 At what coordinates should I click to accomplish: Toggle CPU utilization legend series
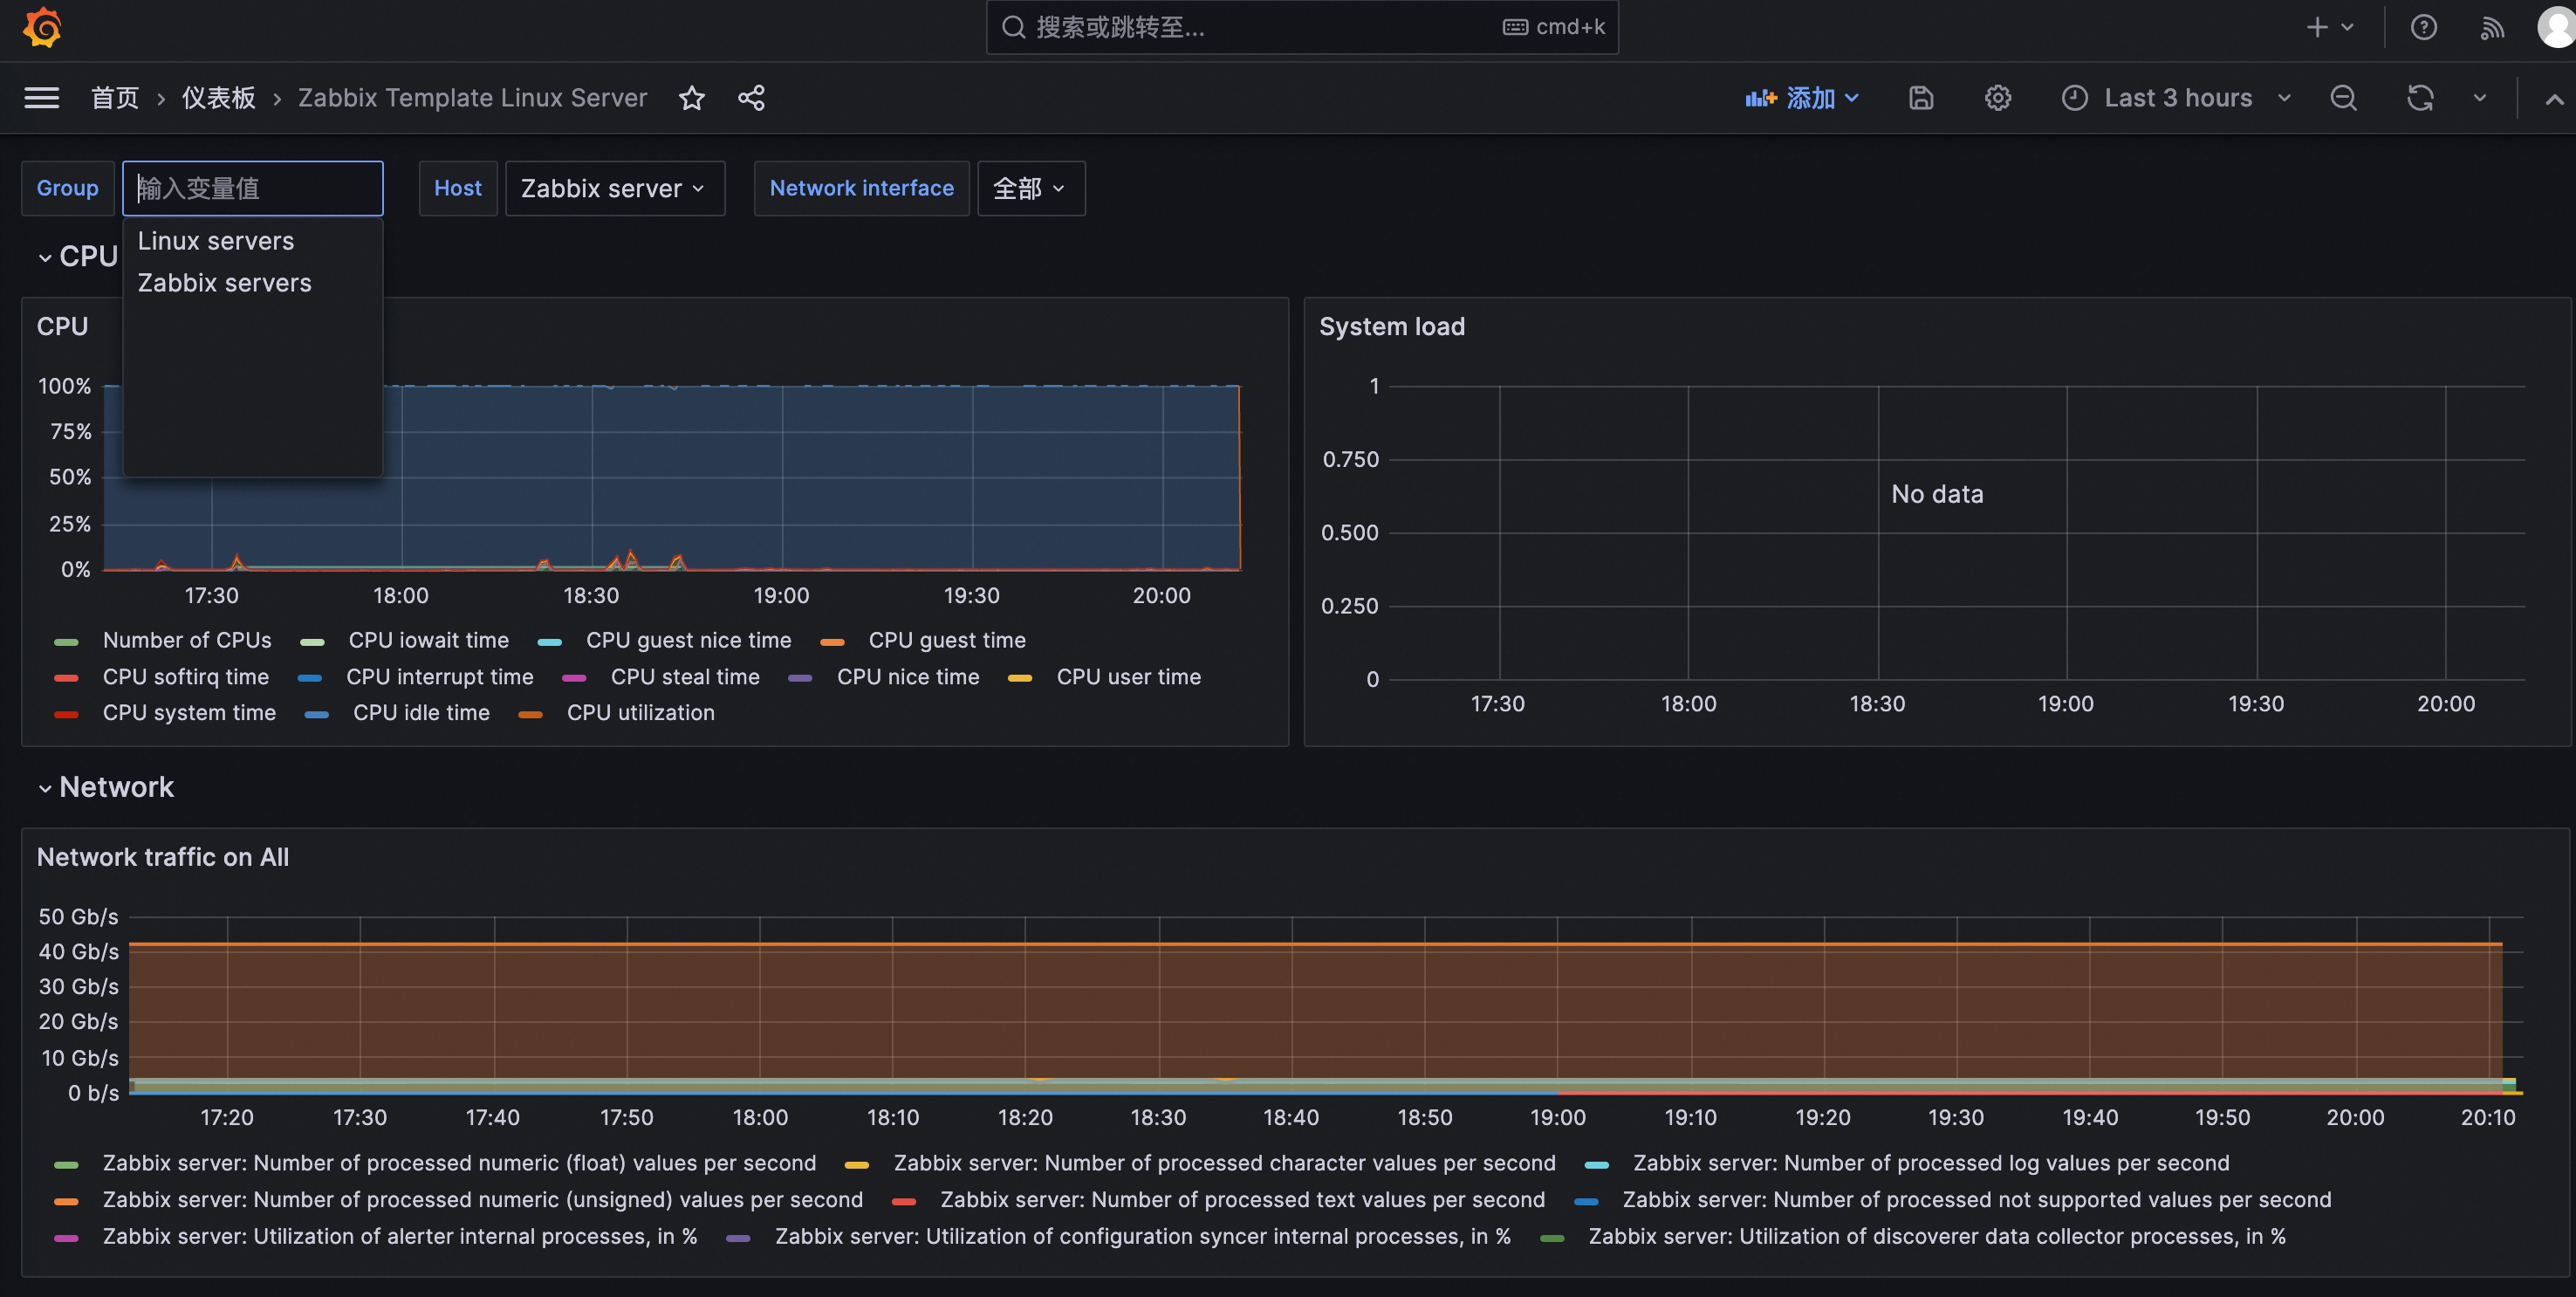click(640, 713)
